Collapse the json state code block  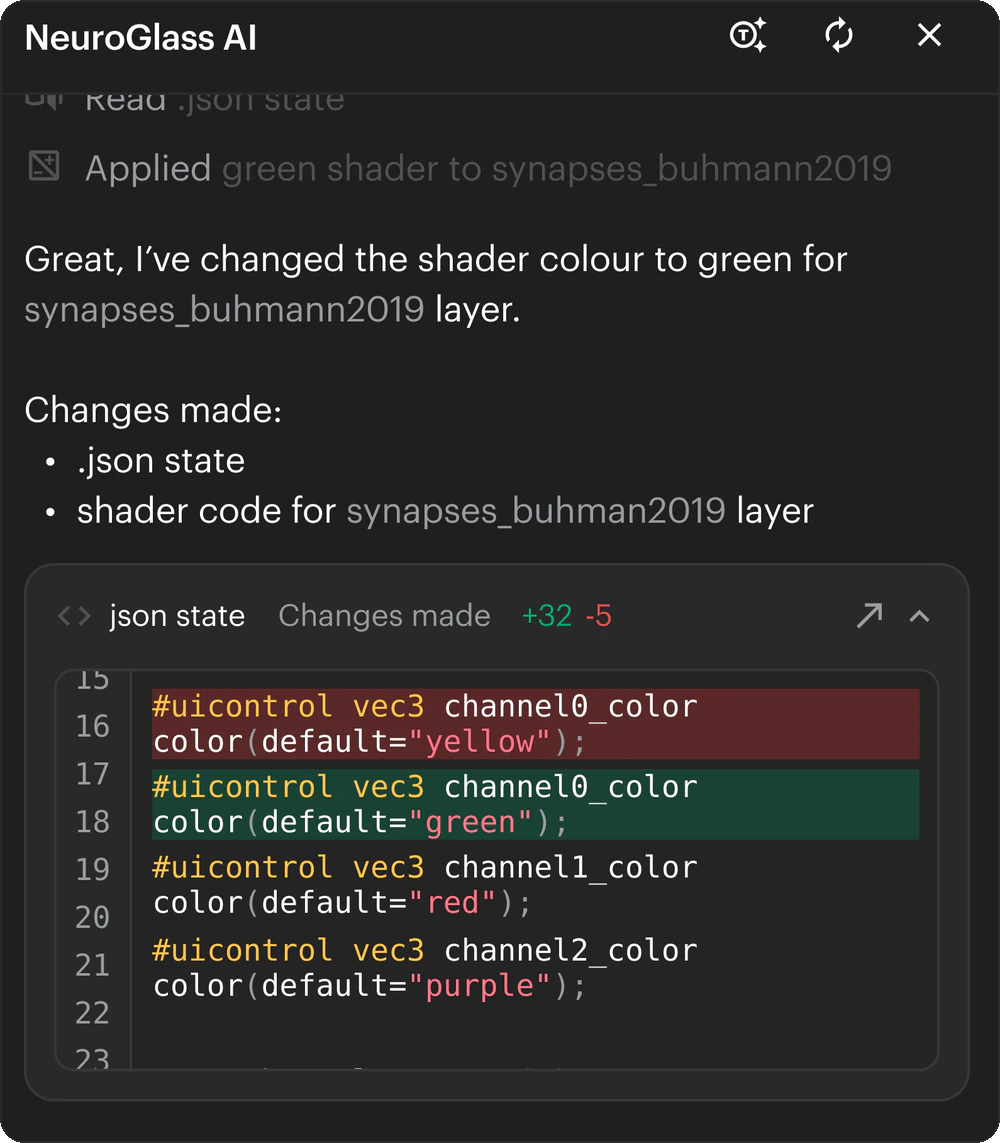tap(920, 617)
